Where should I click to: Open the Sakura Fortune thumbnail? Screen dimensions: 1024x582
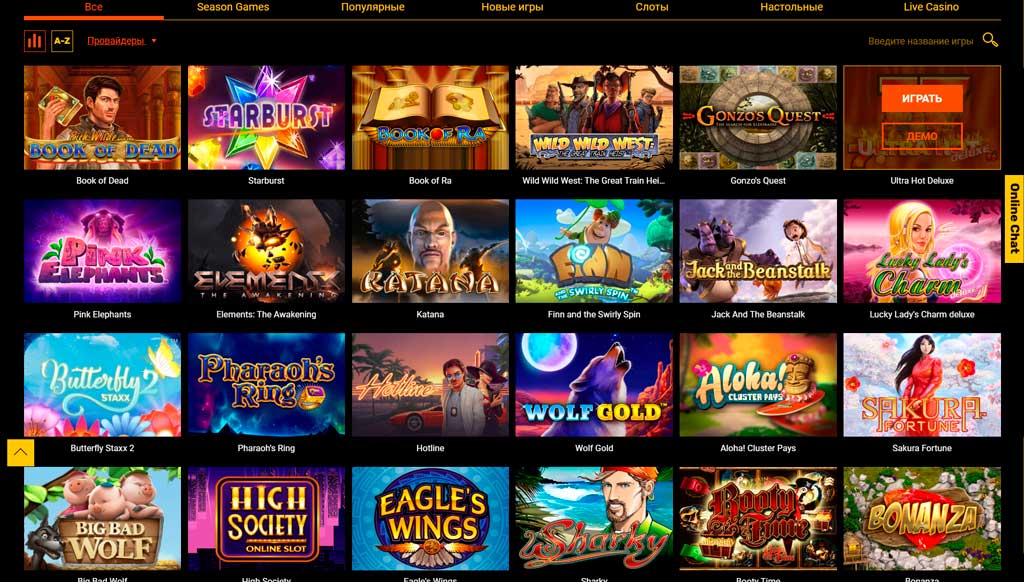pos(921,385)
